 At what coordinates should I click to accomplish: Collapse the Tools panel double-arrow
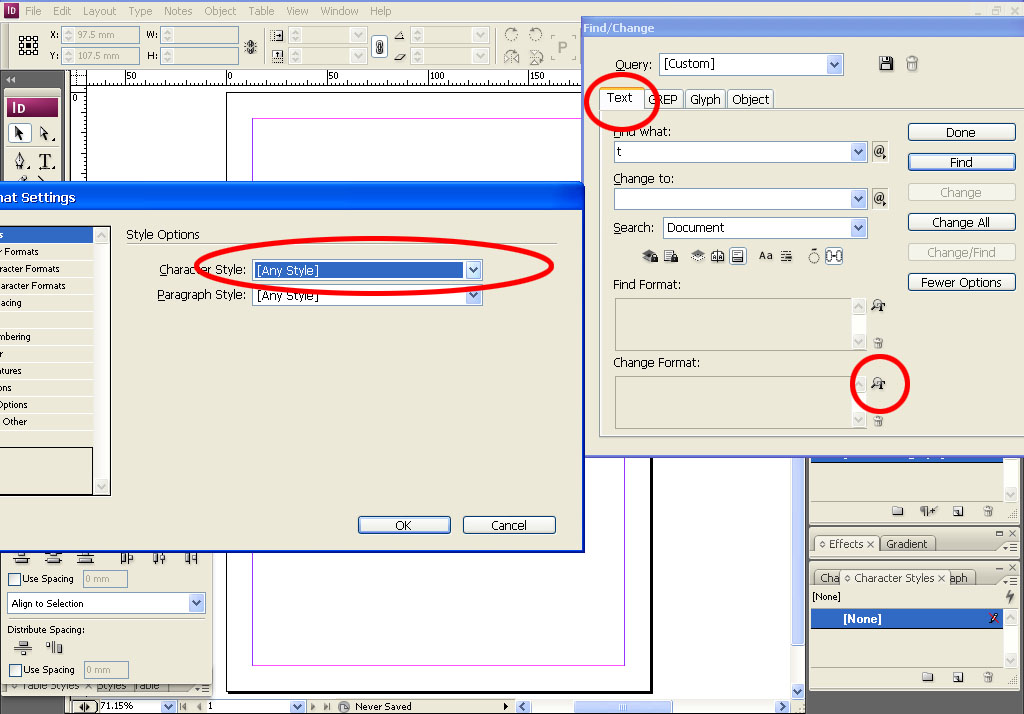[x=10, y=79]
